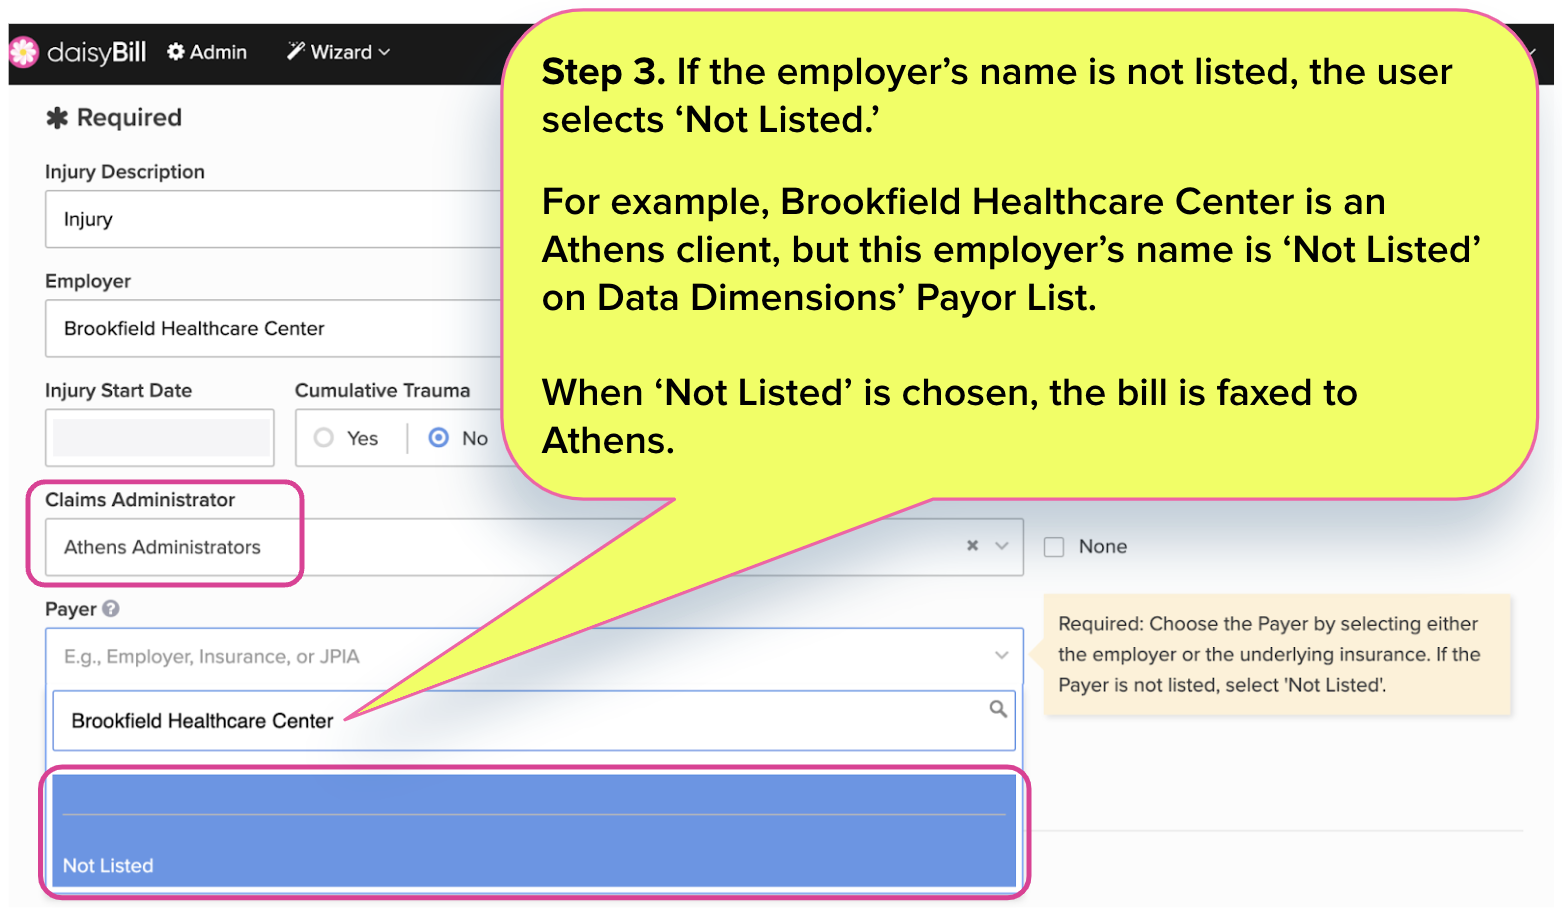
Task: Click the Injury Description field
Action: (x=273, y=219)
